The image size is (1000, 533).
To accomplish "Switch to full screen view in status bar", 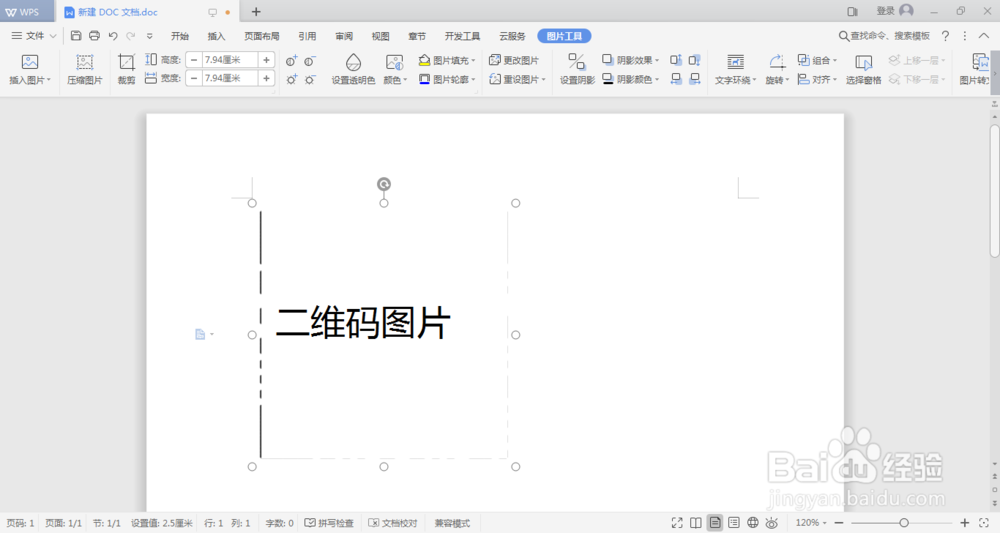I will click(677, 523).
